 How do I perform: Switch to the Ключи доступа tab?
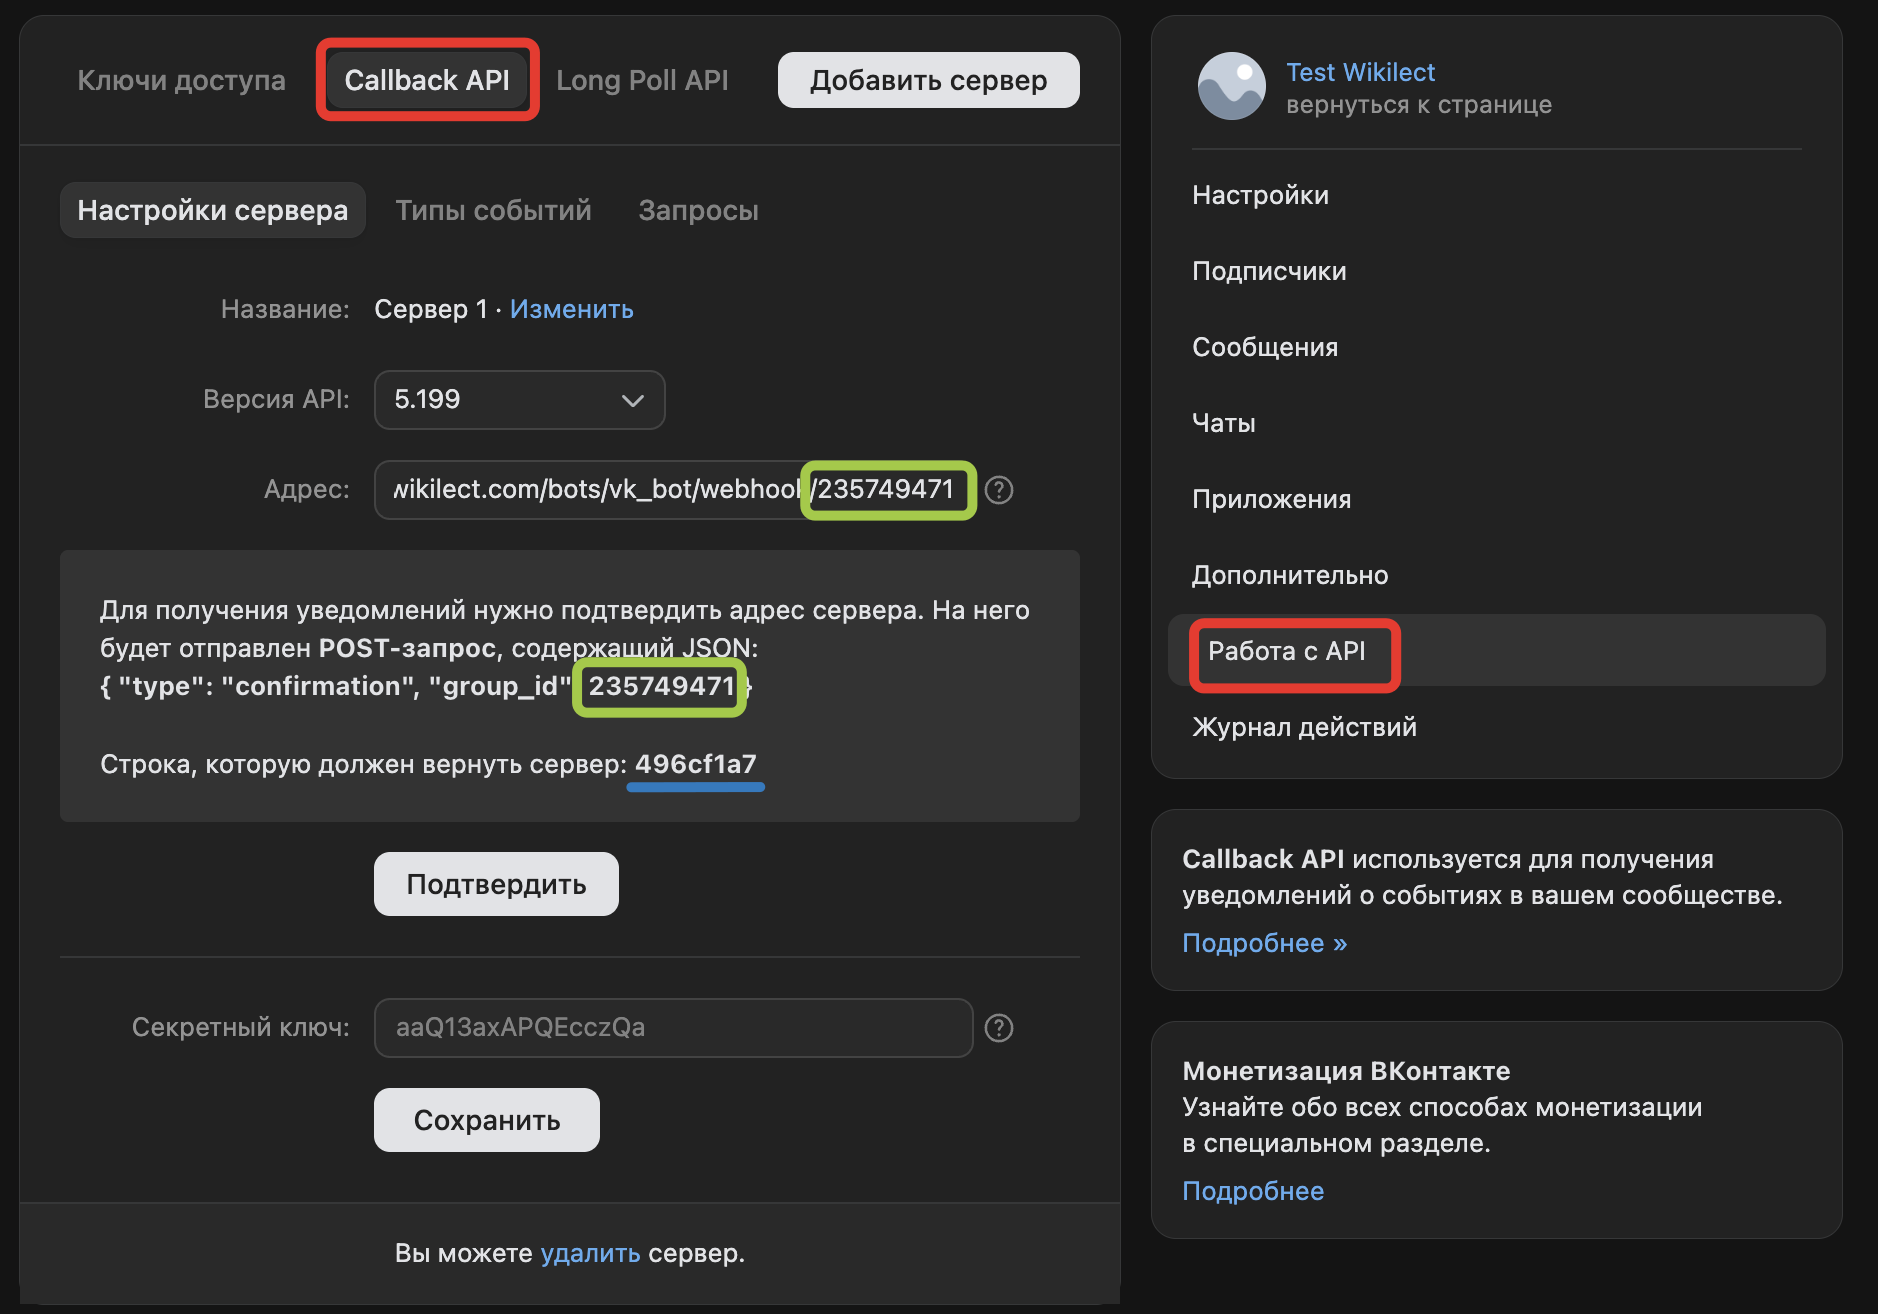181,79
